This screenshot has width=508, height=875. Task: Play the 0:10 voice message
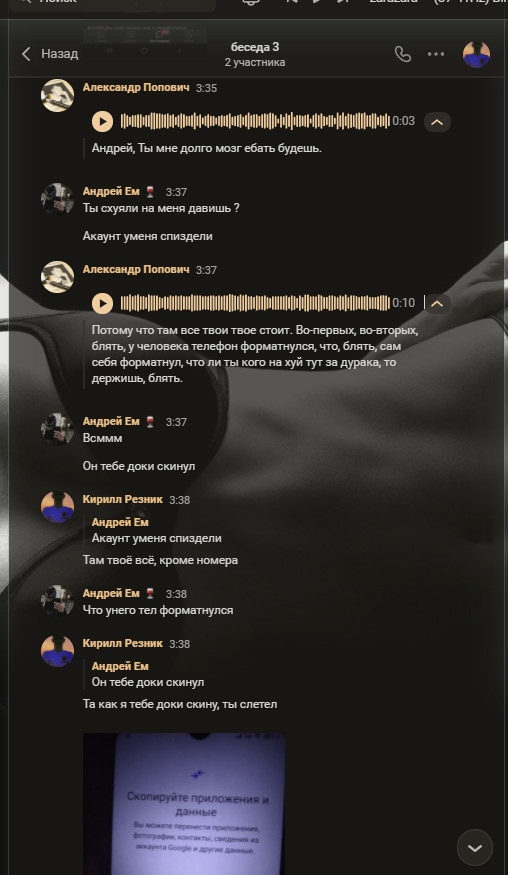[102, 303]
